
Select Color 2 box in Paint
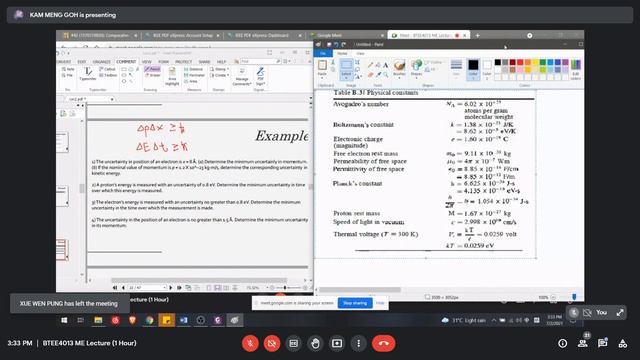pyautogui.click(x=487, y=69)
